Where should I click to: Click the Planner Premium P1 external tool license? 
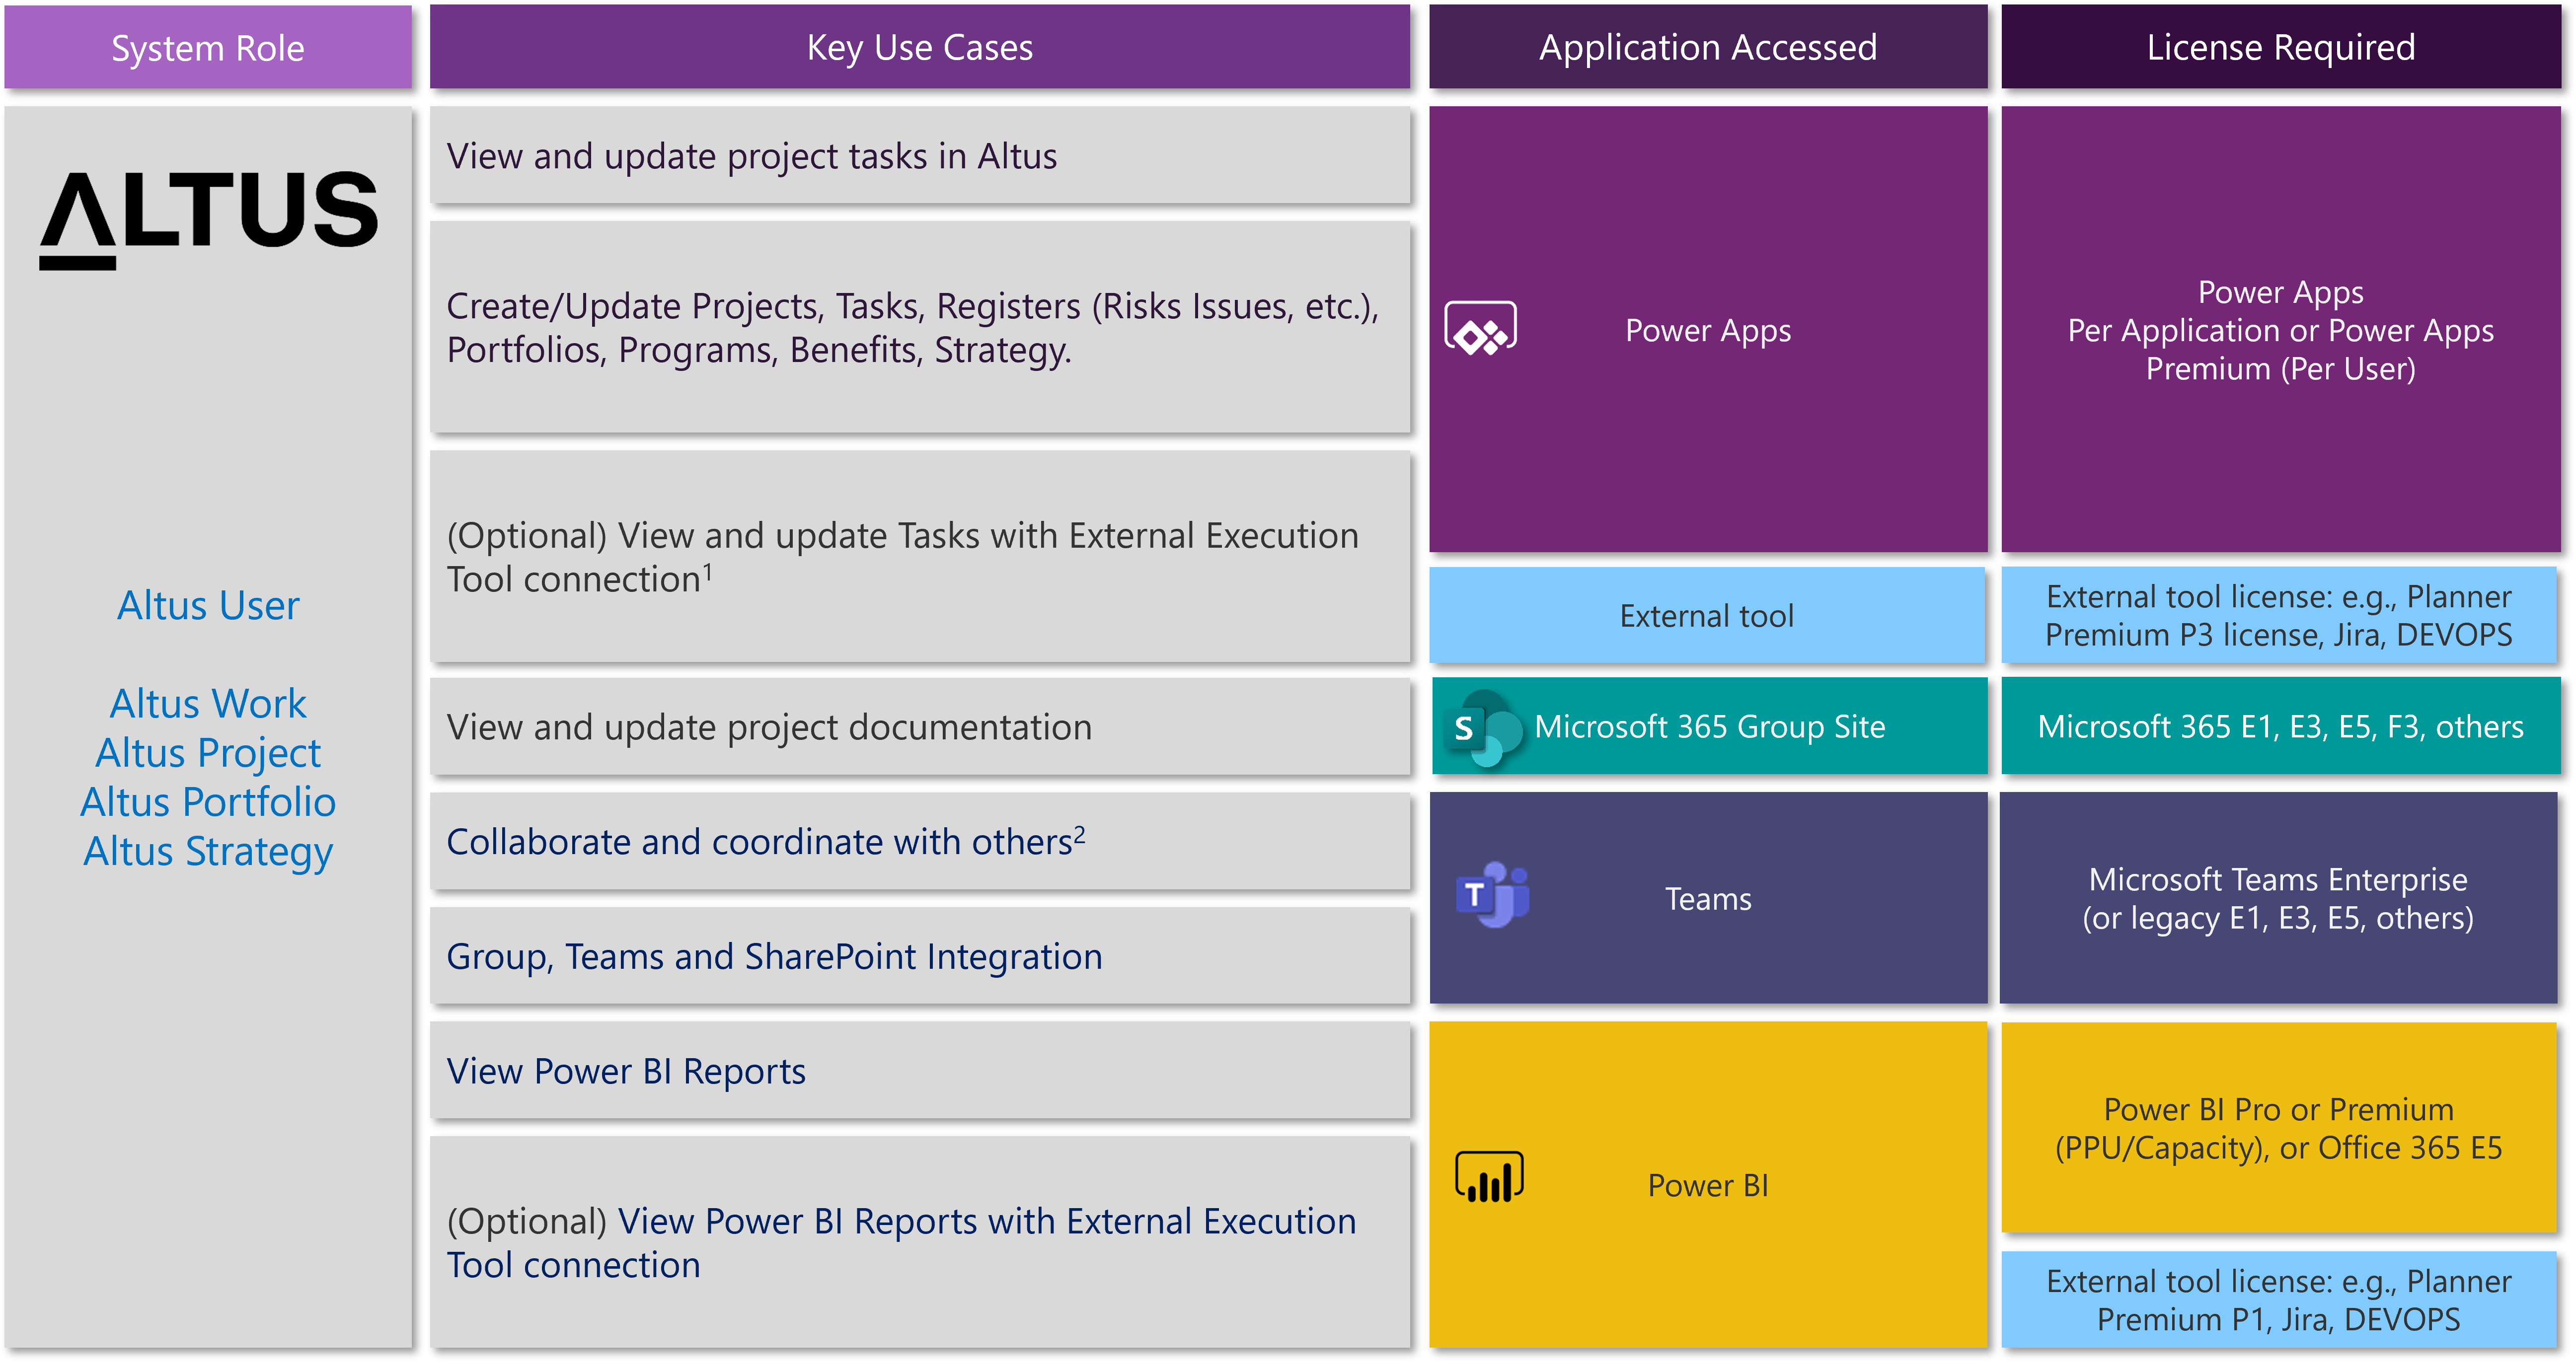tap(2279, 1300)
